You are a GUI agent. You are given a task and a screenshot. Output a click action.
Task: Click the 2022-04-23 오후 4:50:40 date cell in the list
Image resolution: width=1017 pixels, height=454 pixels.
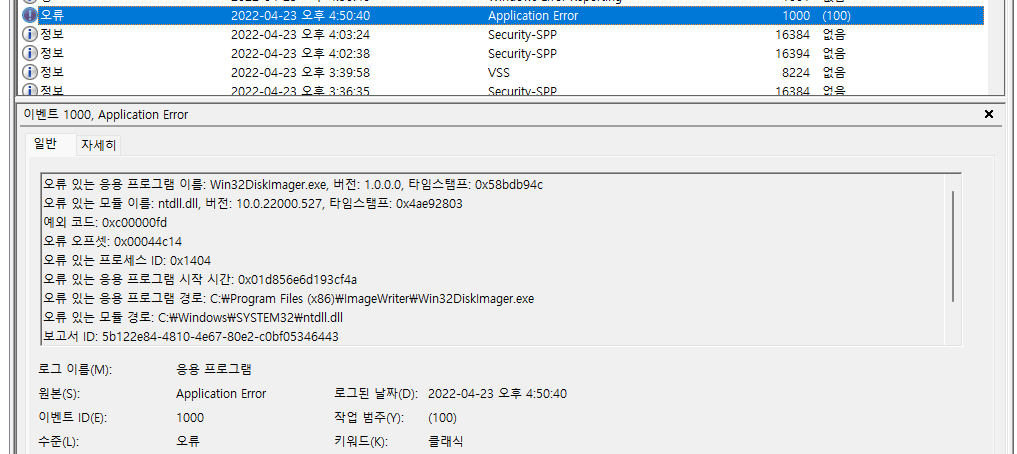[x=300, y=15]
